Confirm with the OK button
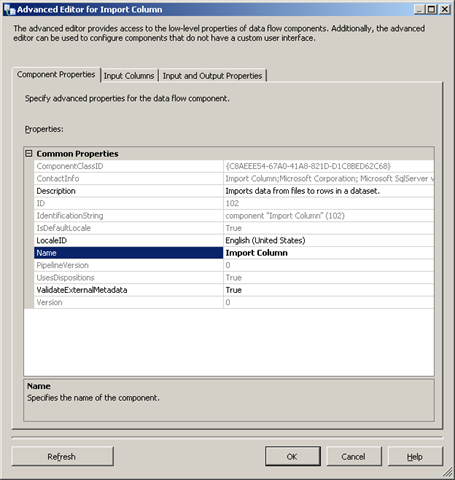 click(x=293, y=456)
